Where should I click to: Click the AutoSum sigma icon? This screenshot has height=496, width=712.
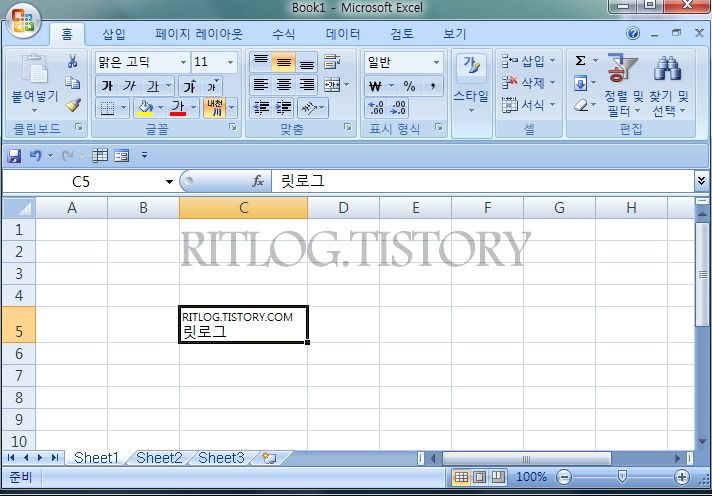(x=580, y=61)
